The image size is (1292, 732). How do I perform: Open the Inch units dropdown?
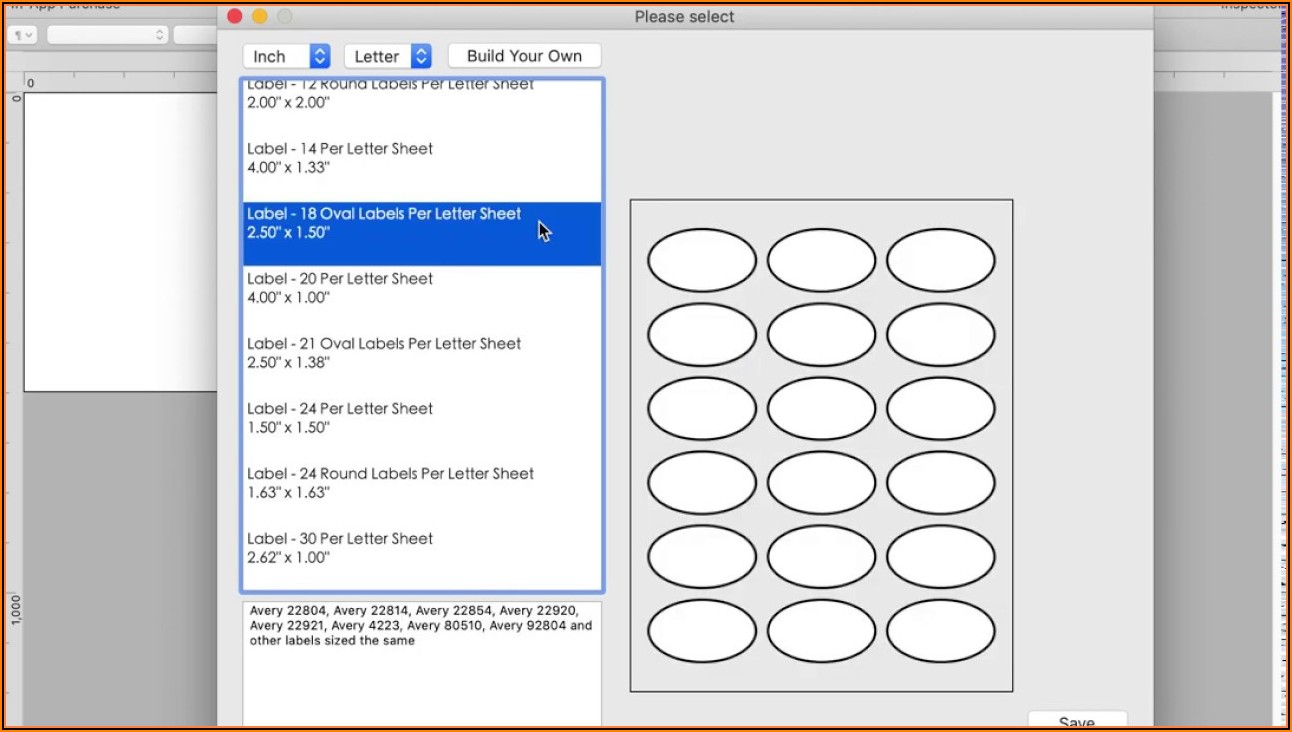[286, 56]
